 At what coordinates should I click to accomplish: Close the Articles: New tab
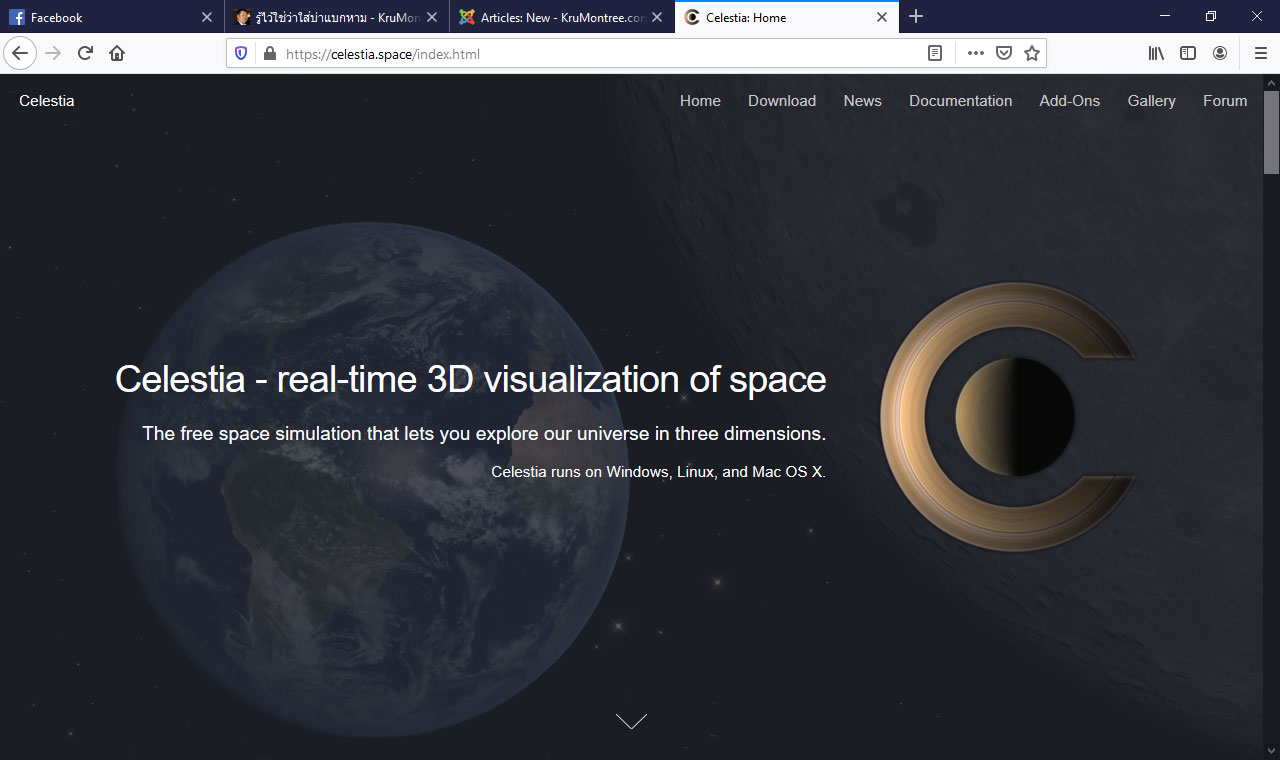pos(657,17)
